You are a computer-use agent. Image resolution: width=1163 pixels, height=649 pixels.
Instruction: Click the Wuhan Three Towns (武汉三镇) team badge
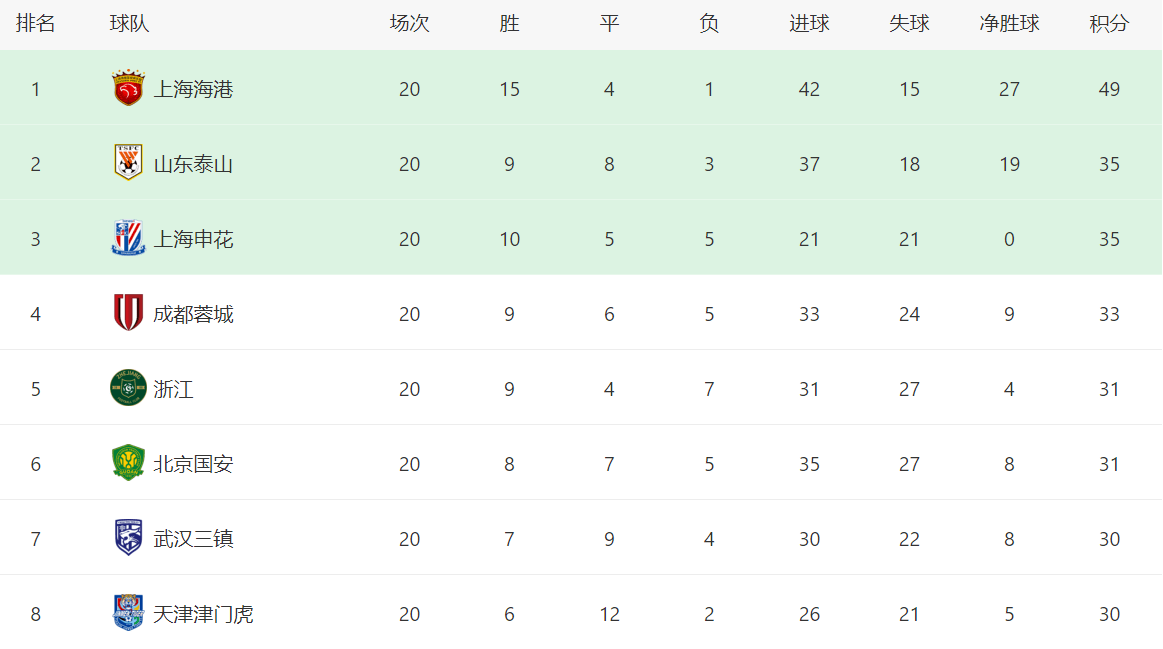pos(128,538)
